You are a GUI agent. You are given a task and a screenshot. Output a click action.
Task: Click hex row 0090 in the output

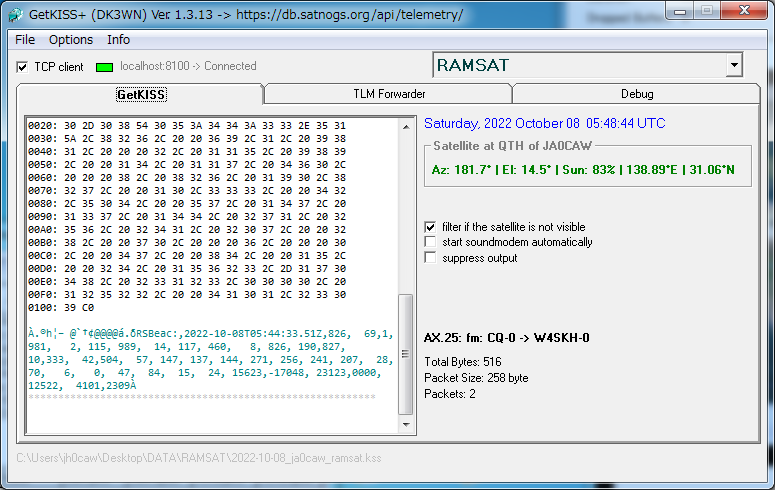[187, 217]
